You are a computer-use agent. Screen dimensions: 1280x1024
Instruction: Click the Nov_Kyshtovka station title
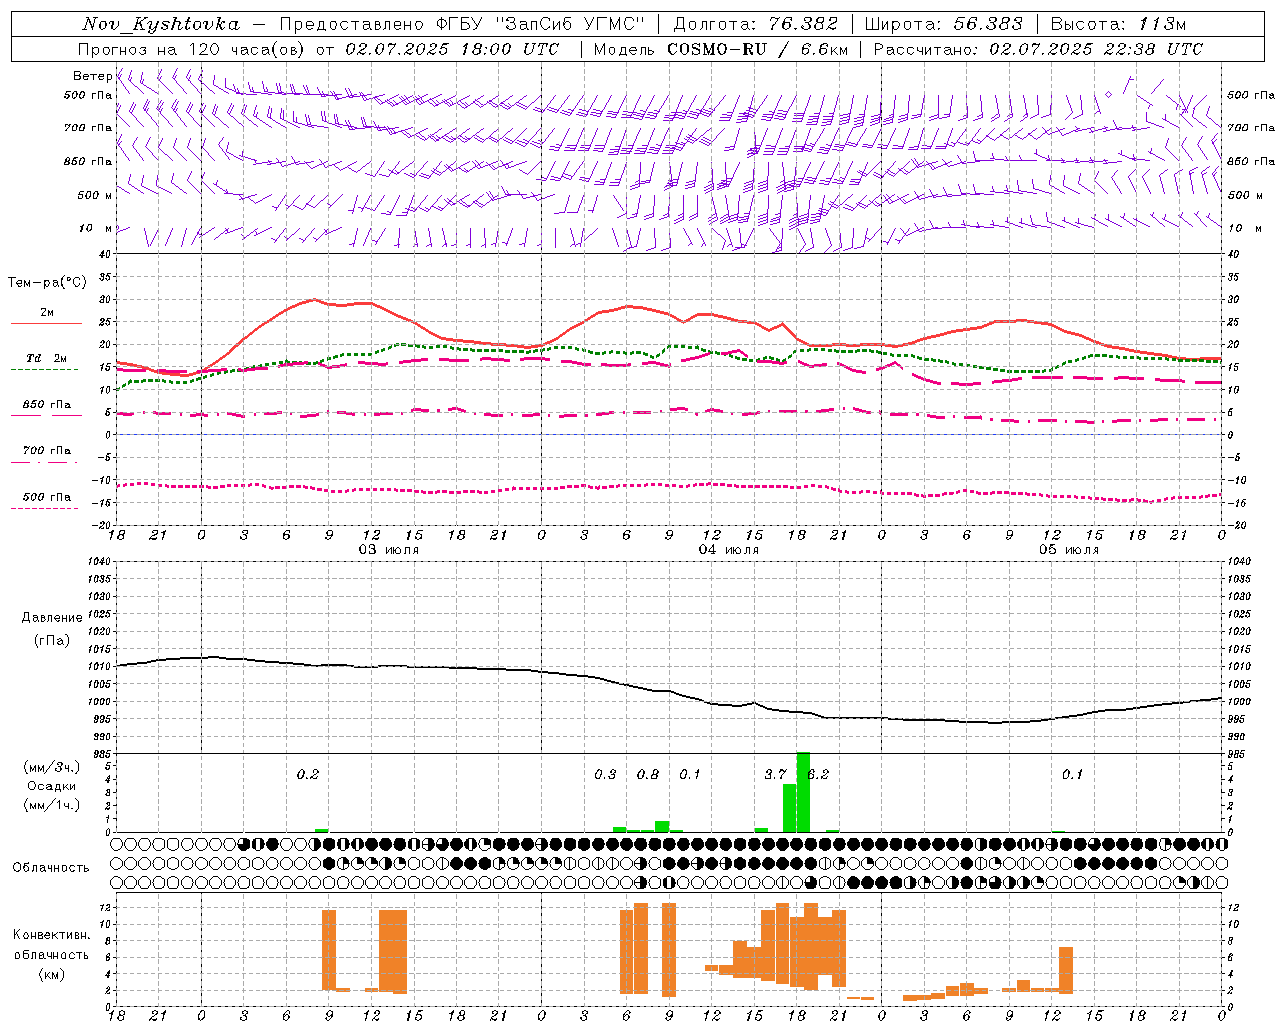point(161,24)
